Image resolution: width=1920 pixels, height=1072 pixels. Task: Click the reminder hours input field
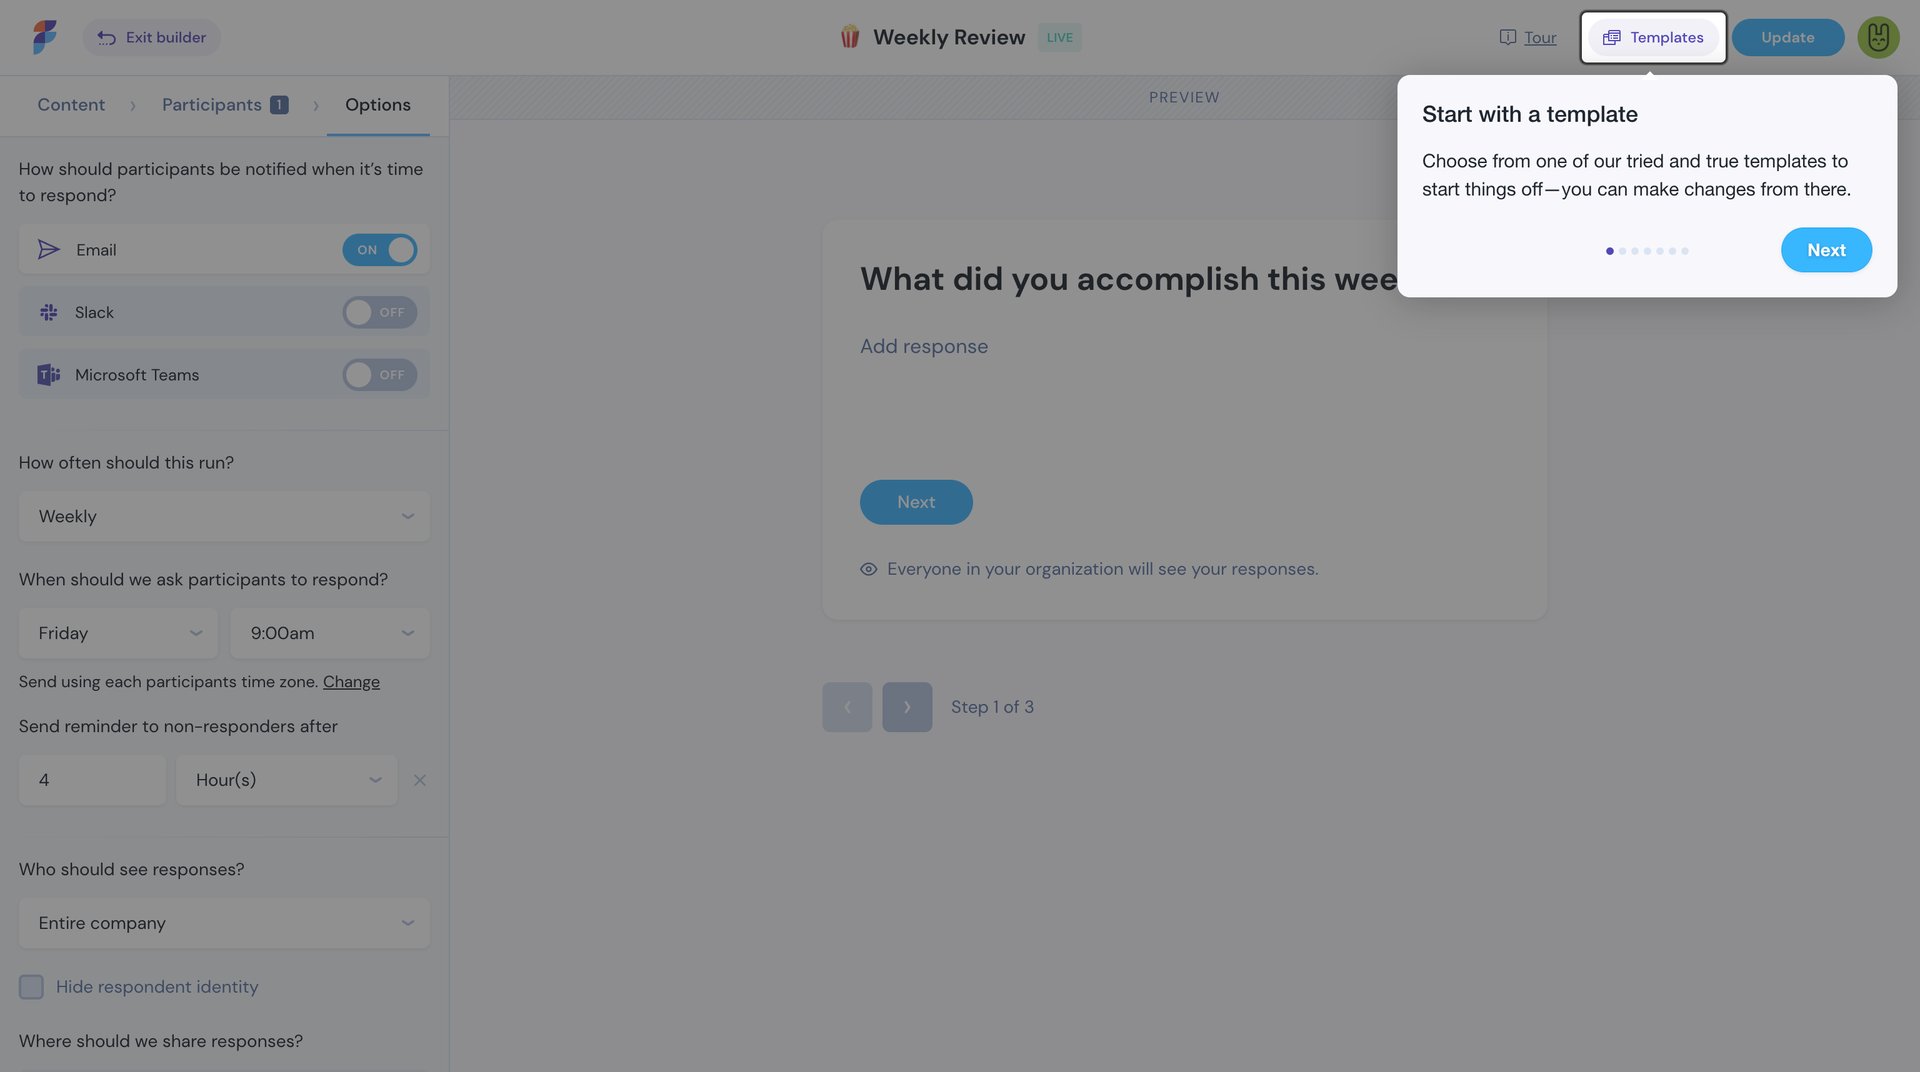tap(92, 780)
